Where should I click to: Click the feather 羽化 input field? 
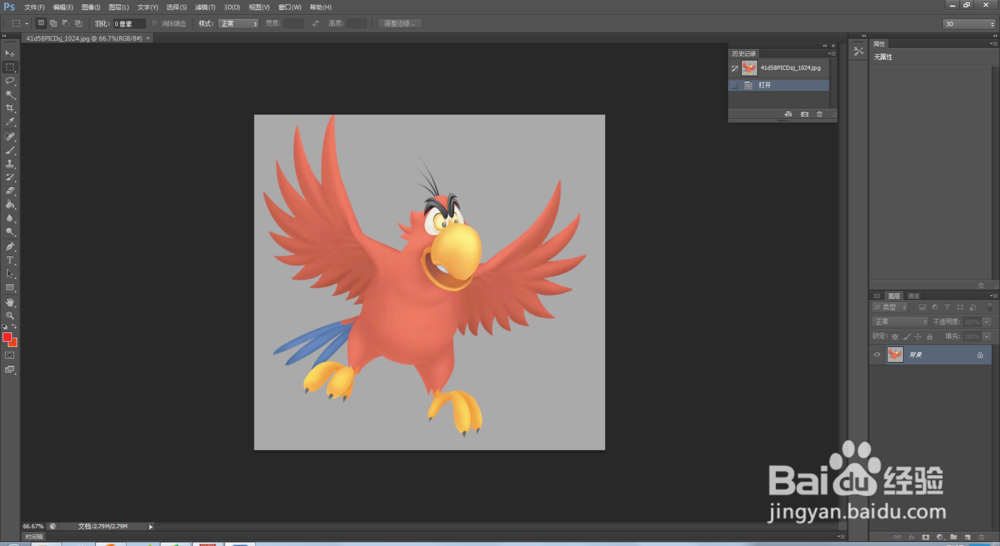[x=129, y=24]
